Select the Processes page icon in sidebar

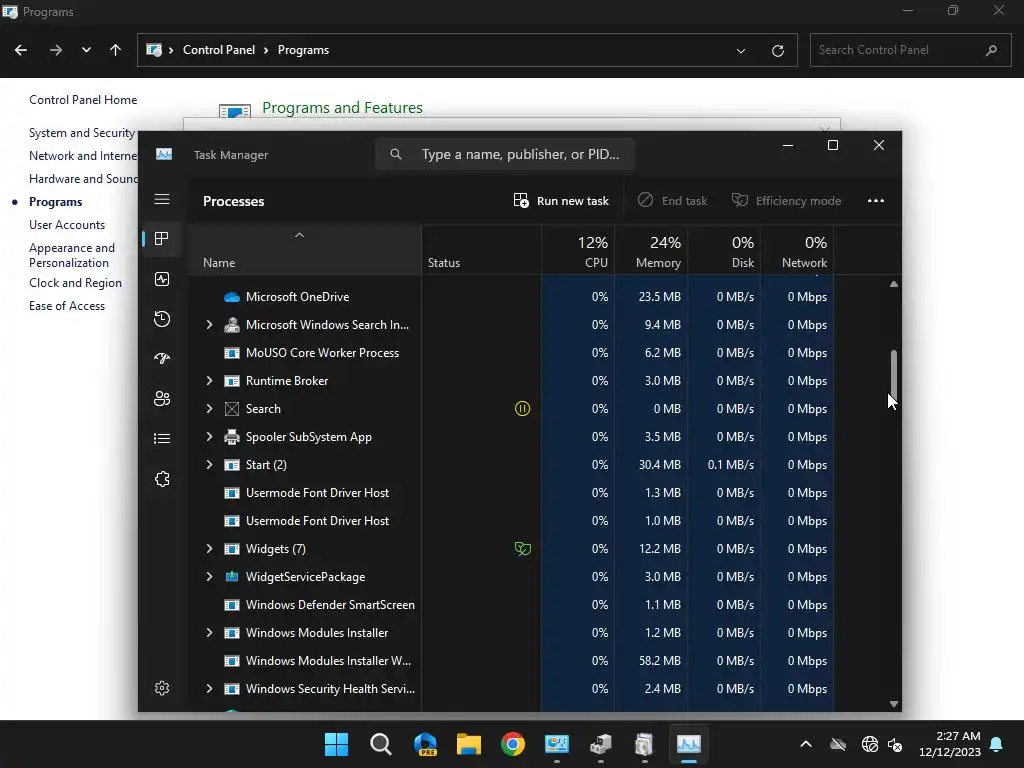pos(162,238)
